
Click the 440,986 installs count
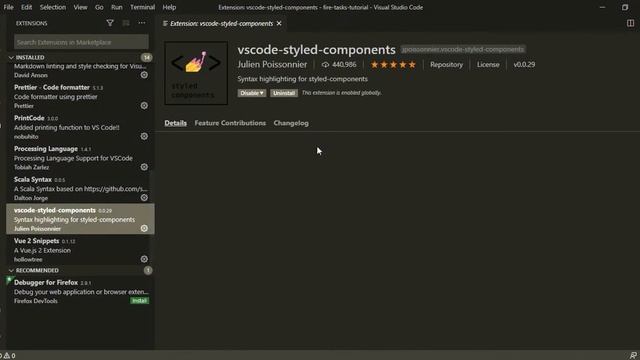344,64
